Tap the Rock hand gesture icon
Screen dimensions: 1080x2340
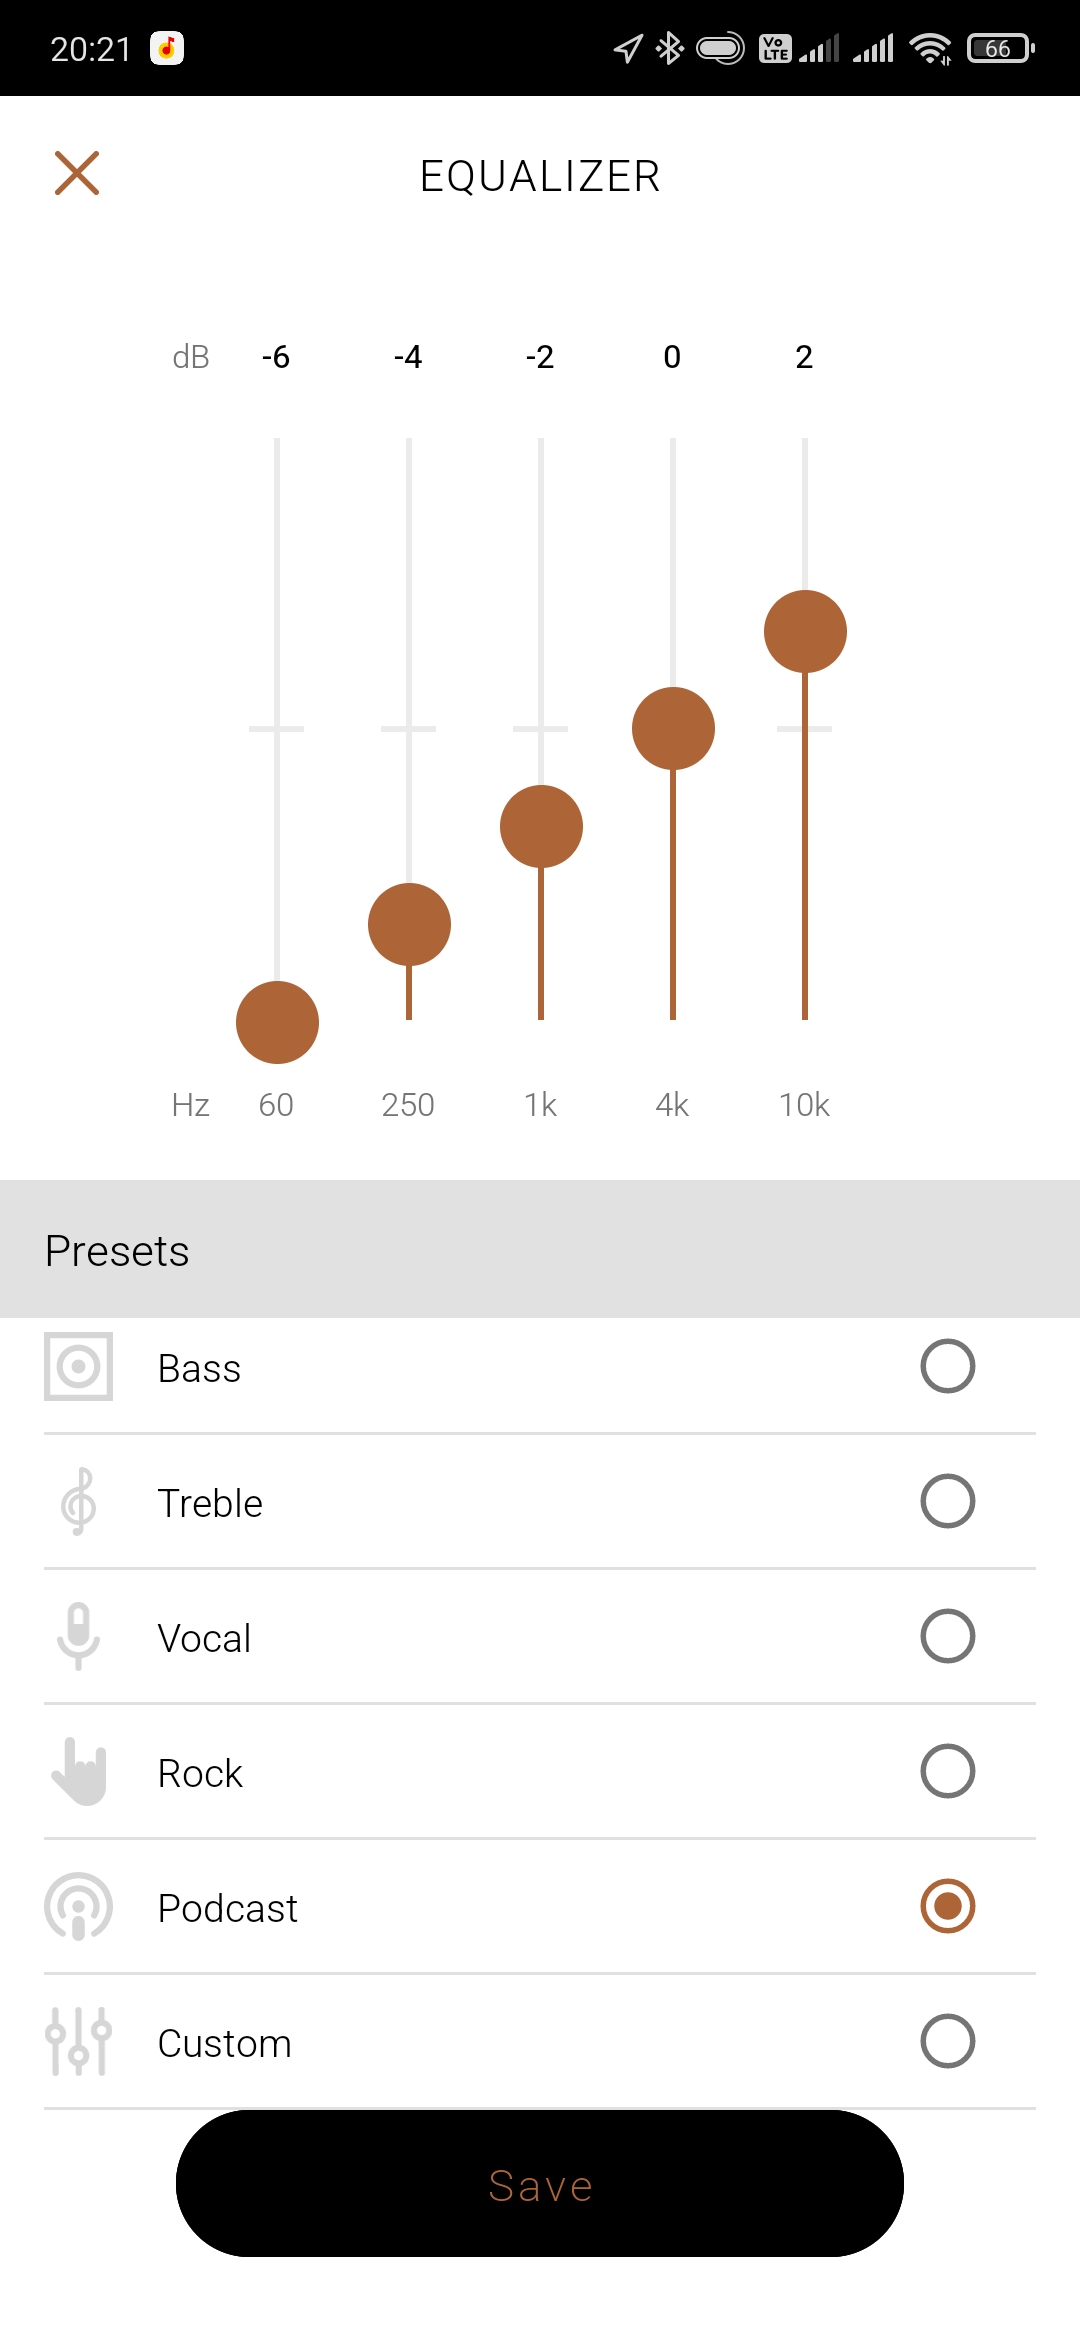click(x=79, y=1772)
